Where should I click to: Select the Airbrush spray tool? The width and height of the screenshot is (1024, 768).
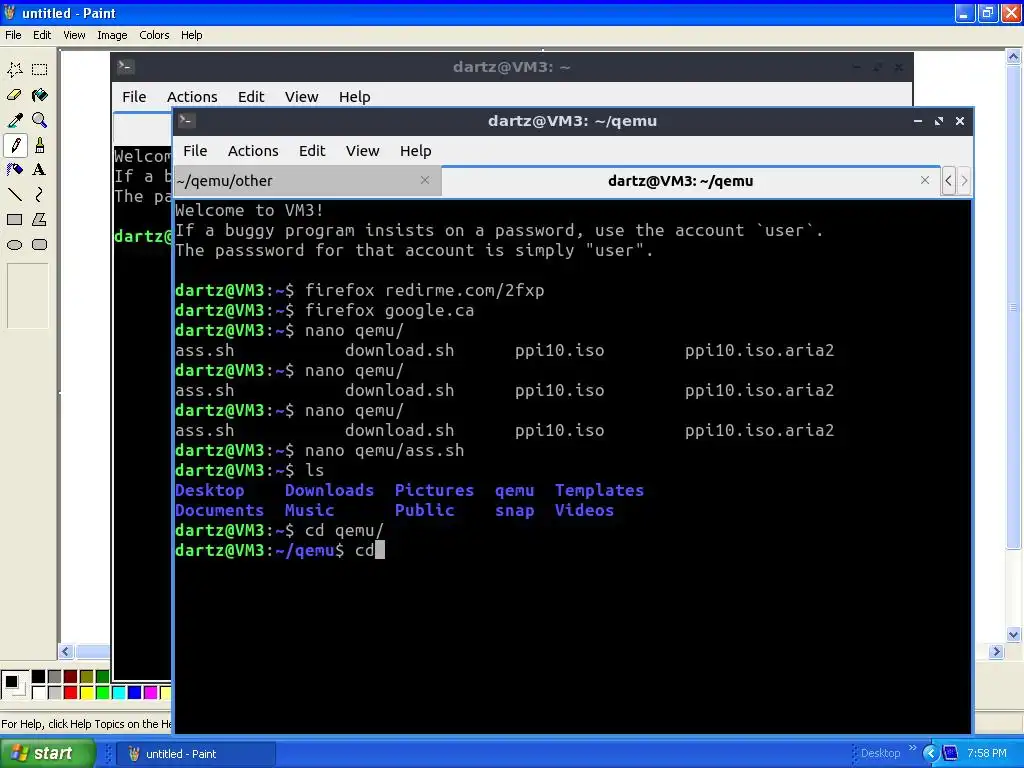15,170
